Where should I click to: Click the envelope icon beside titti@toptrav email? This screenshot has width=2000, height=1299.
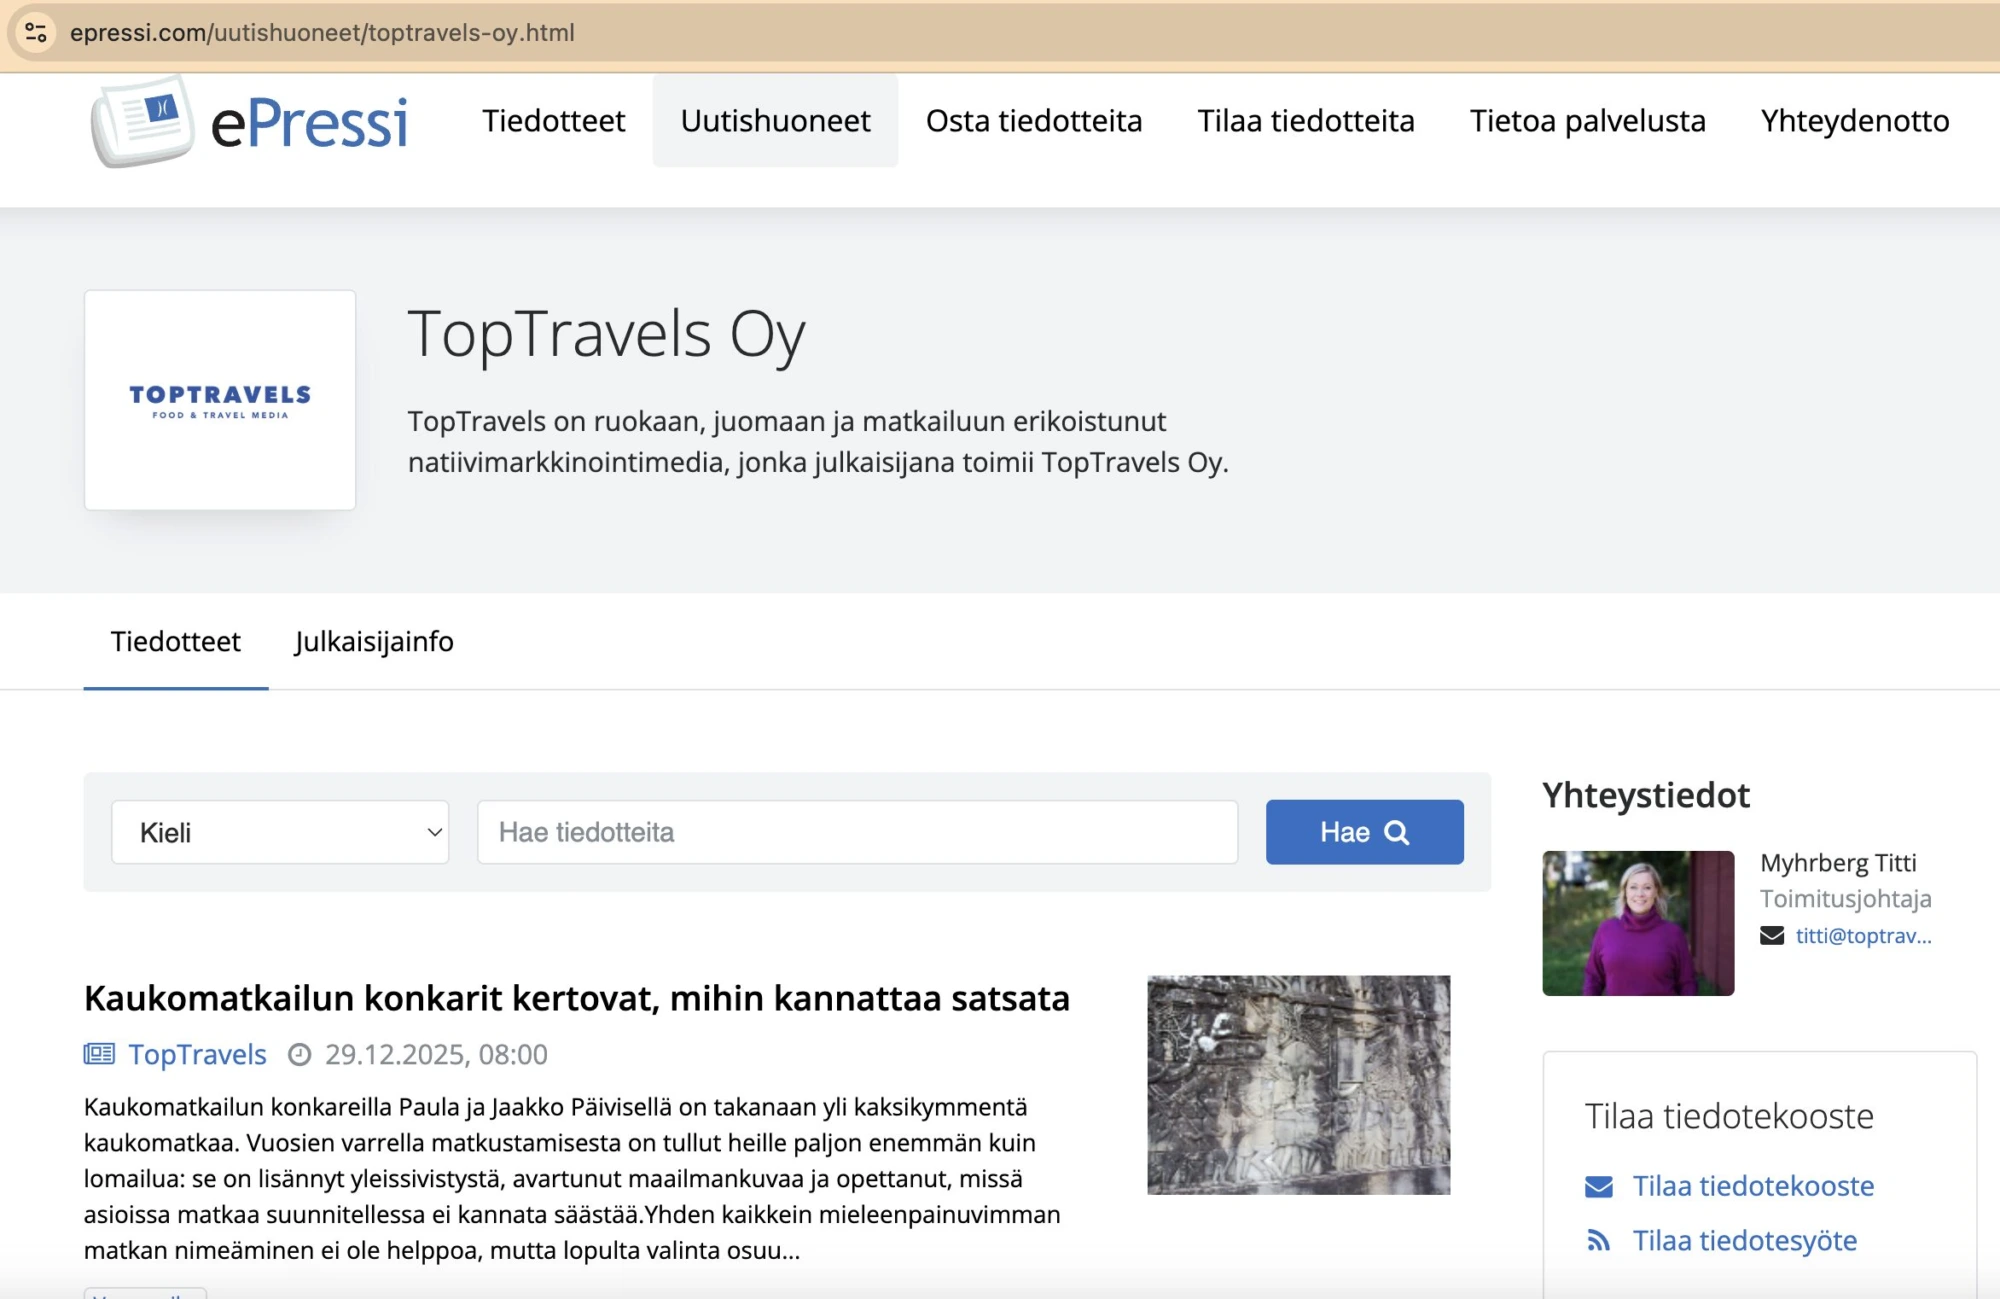1771,936
